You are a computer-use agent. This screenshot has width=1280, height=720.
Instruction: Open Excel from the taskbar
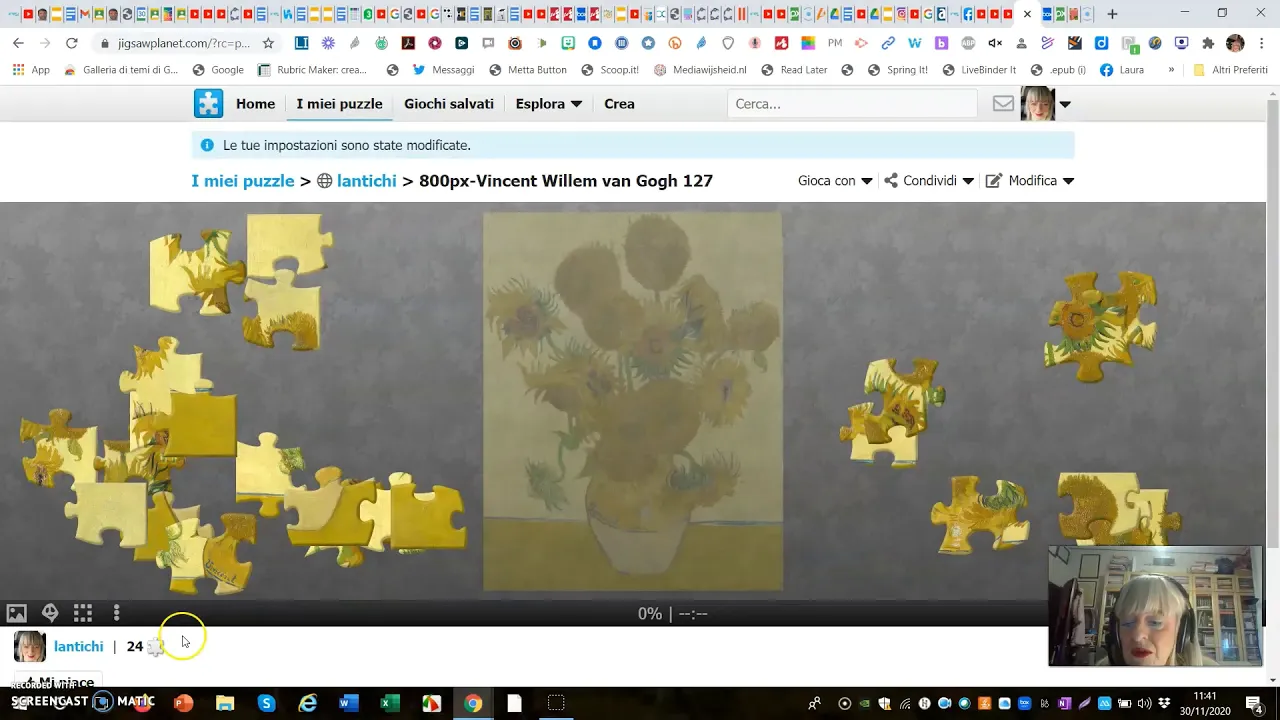click(x=390, y=703)
